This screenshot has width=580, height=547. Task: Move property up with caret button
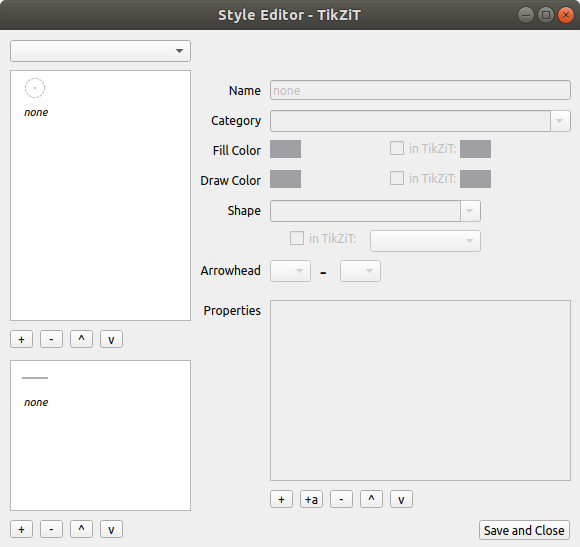[x=371, y=499]
